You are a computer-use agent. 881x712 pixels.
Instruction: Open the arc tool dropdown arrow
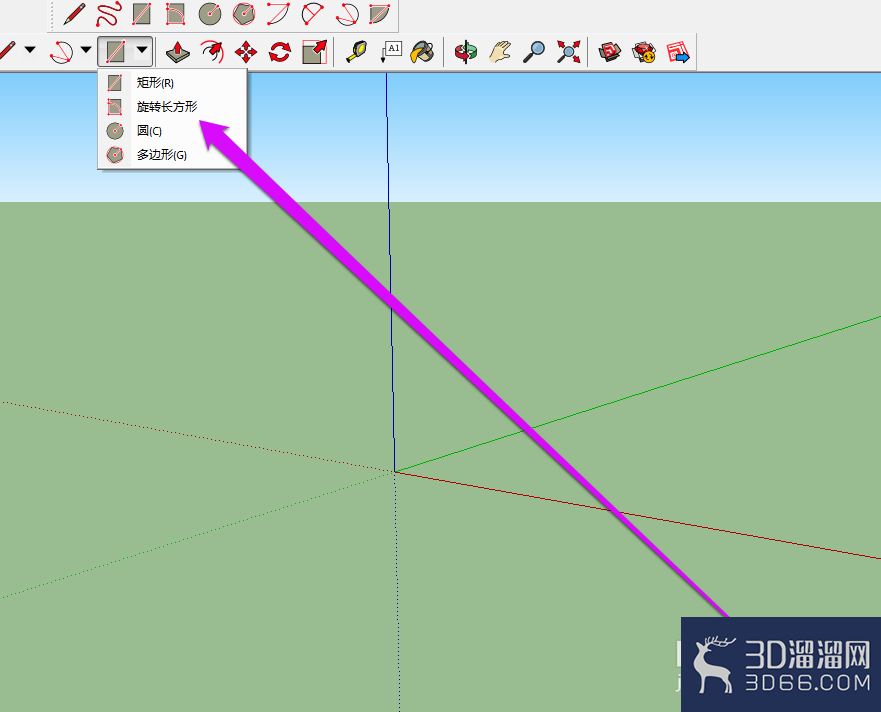(85, 51)
